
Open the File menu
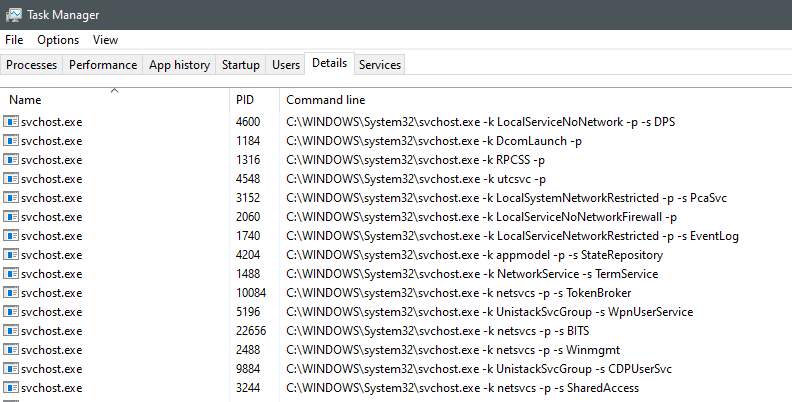pyautogui.click(x=14, y=40)
